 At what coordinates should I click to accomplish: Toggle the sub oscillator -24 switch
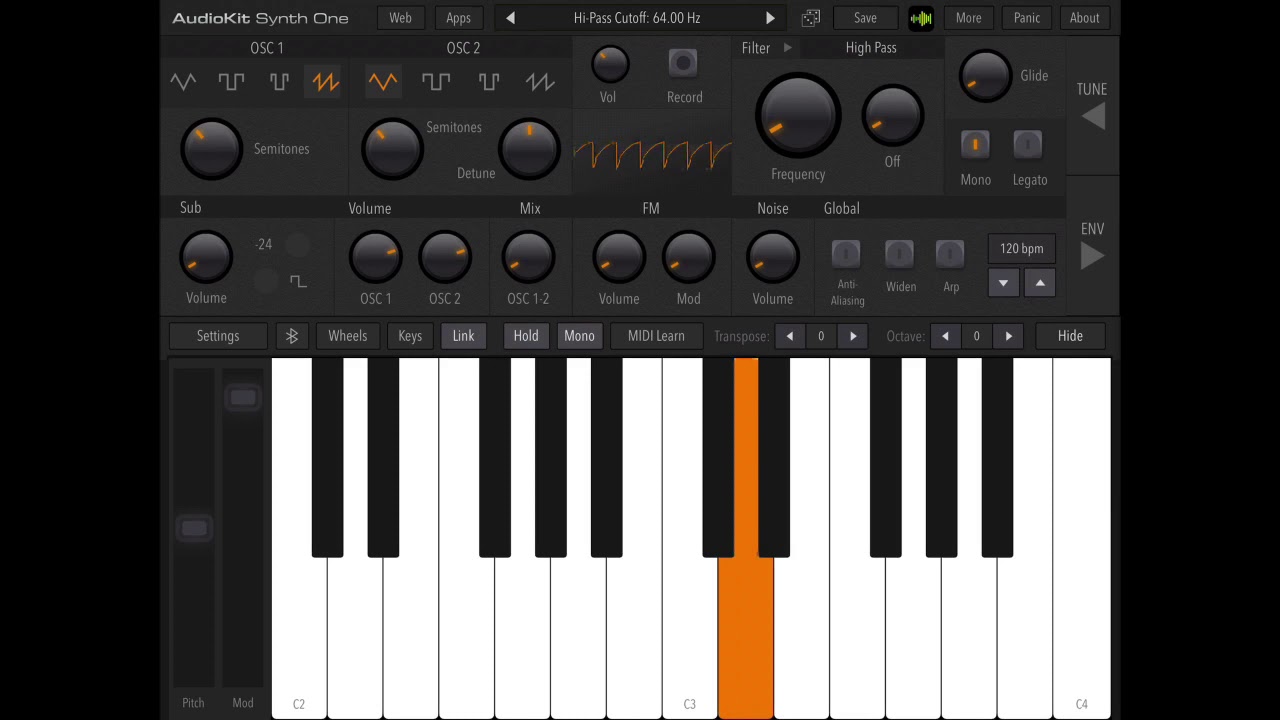coord(297,245)
